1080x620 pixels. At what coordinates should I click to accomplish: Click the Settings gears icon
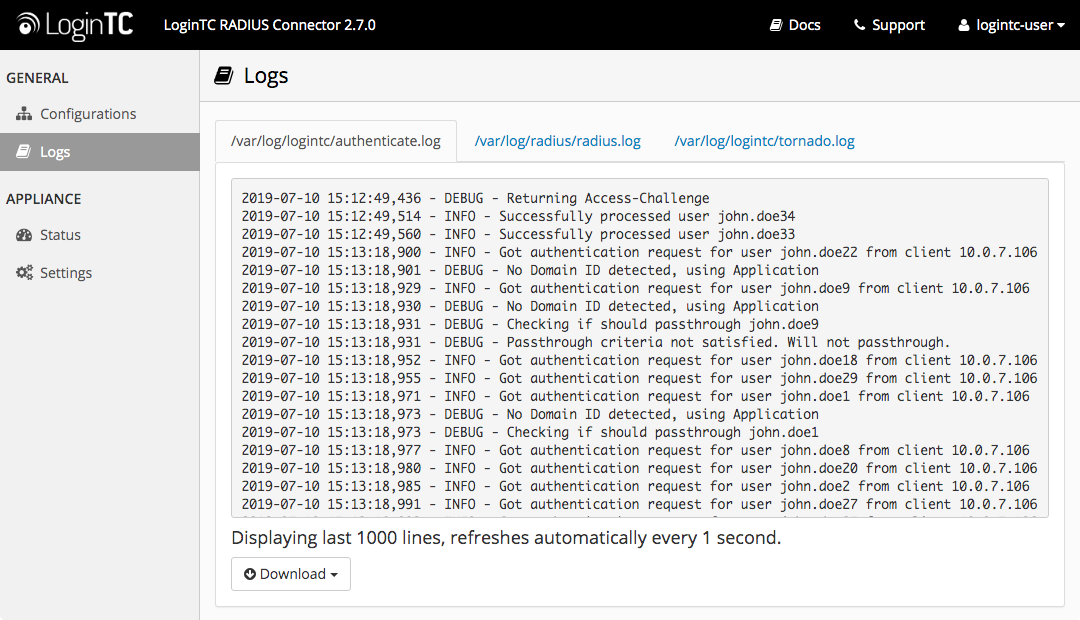[x=24, y=273]
